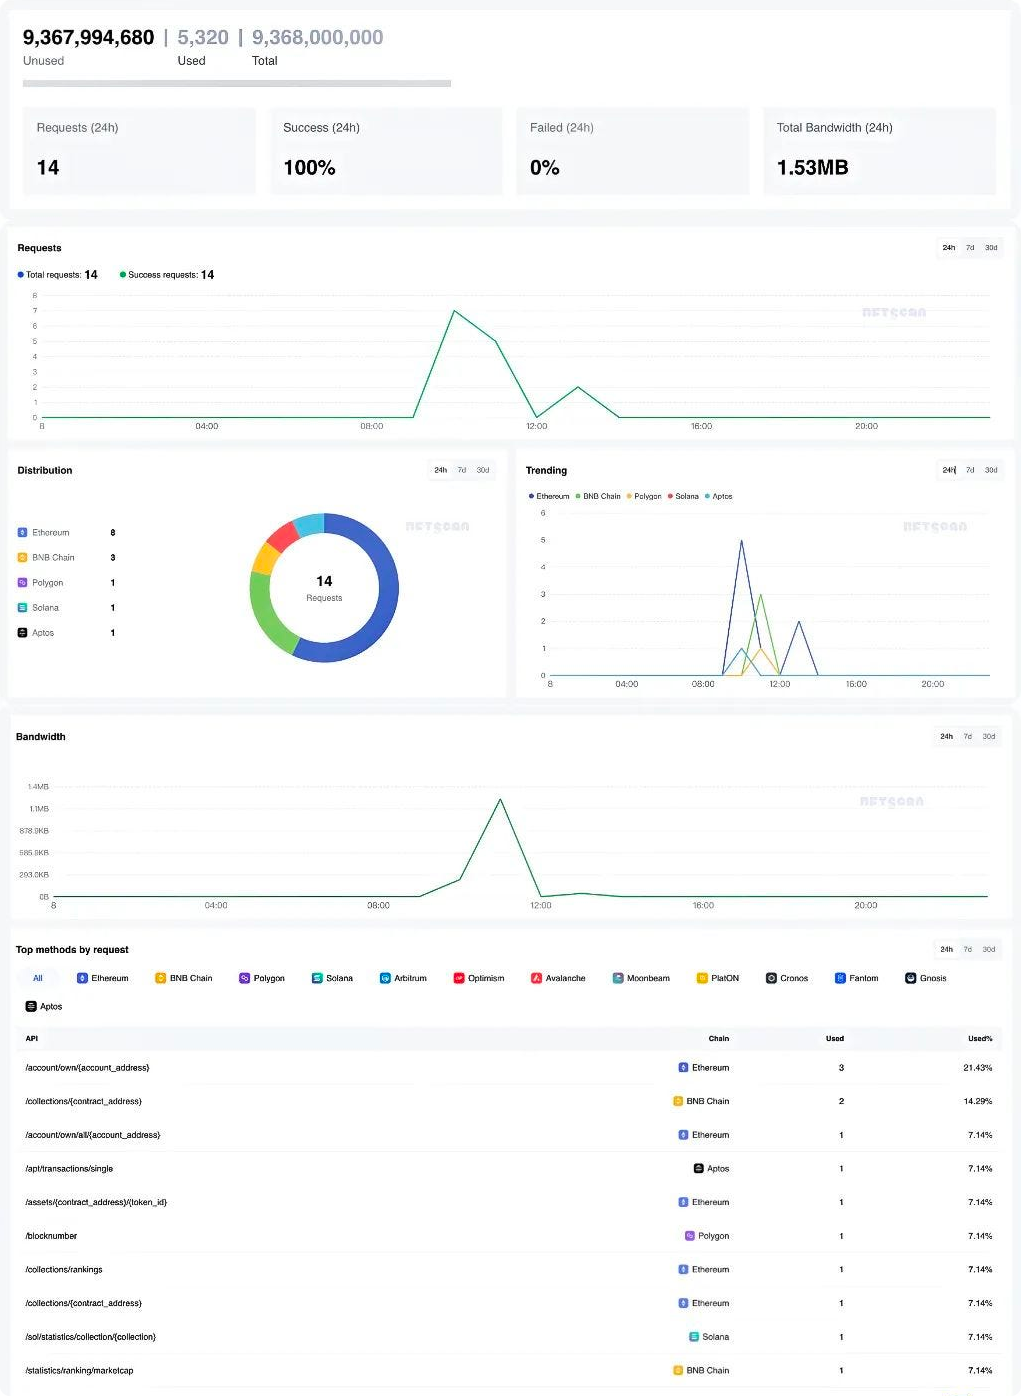Select the Fantom chain filter chip
1021x1396 pixels.
[x=856, y=978]
